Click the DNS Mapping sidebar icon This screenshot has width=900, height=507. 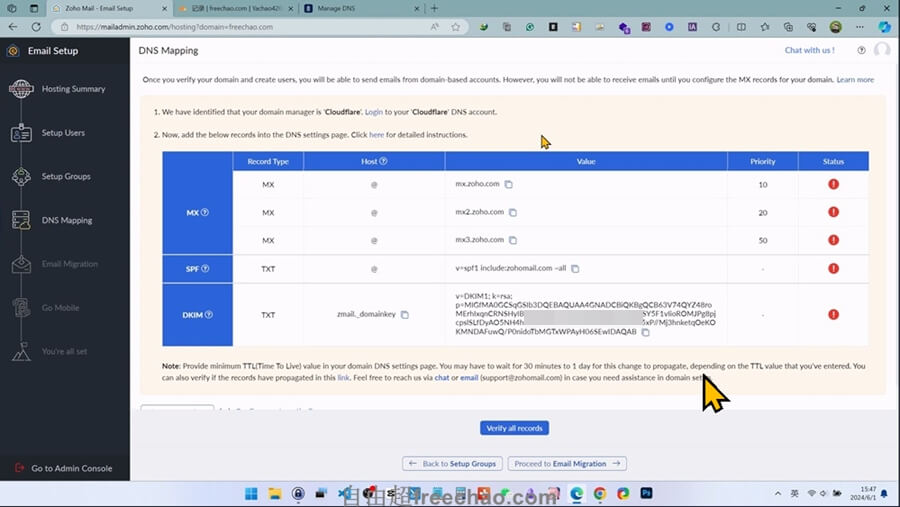tap(21, 220)
